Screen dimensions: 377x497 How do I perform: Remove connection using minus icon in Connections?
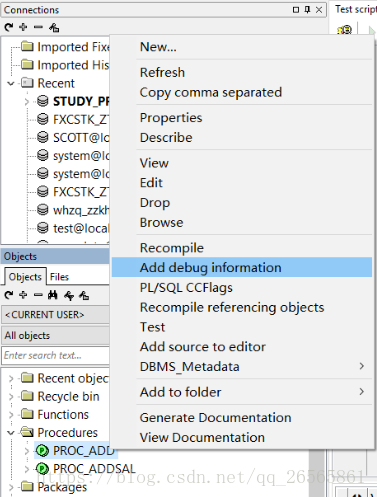click(38, 27)
